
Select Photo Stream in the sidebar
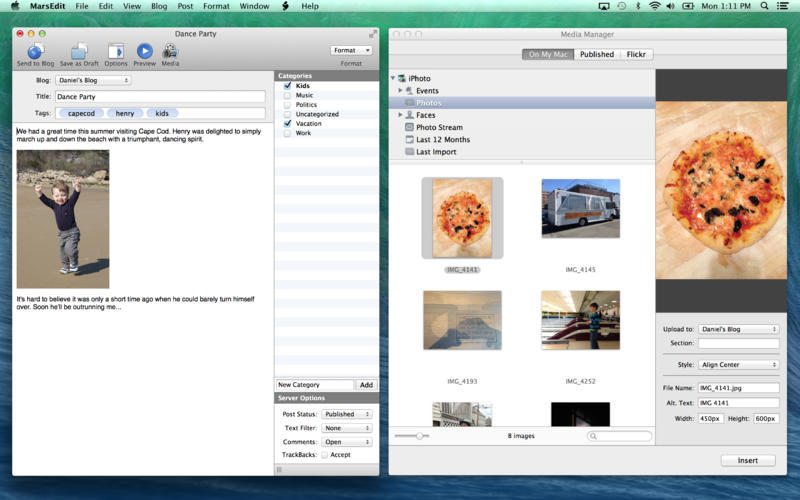[439, 127]
